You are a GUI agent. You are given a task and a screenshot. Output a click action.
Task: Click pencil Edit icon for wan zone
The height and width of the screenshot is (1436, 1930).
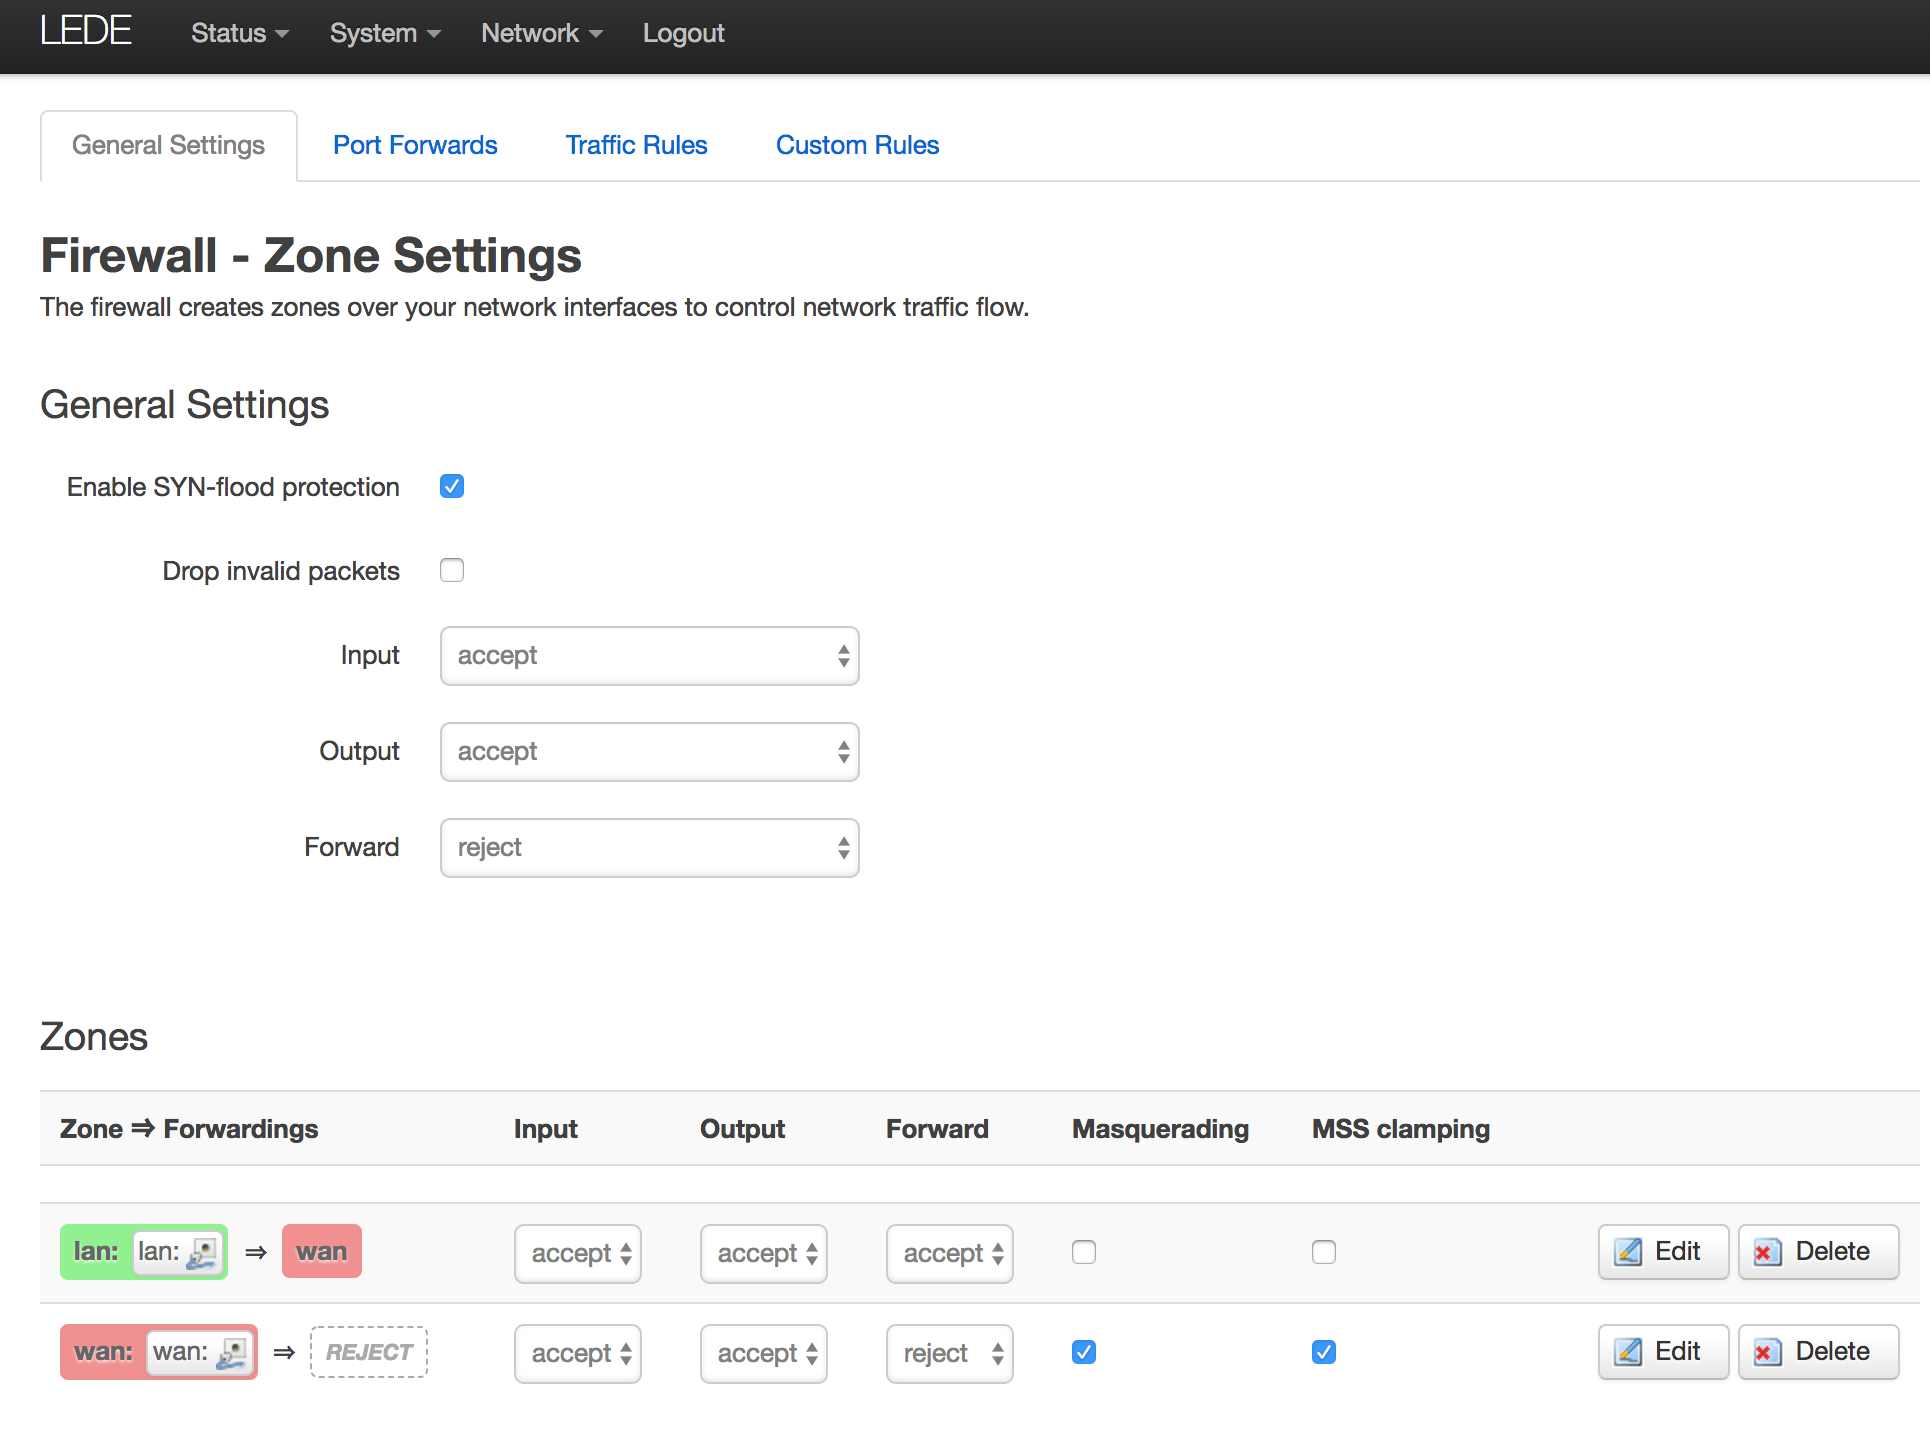1629,1352
